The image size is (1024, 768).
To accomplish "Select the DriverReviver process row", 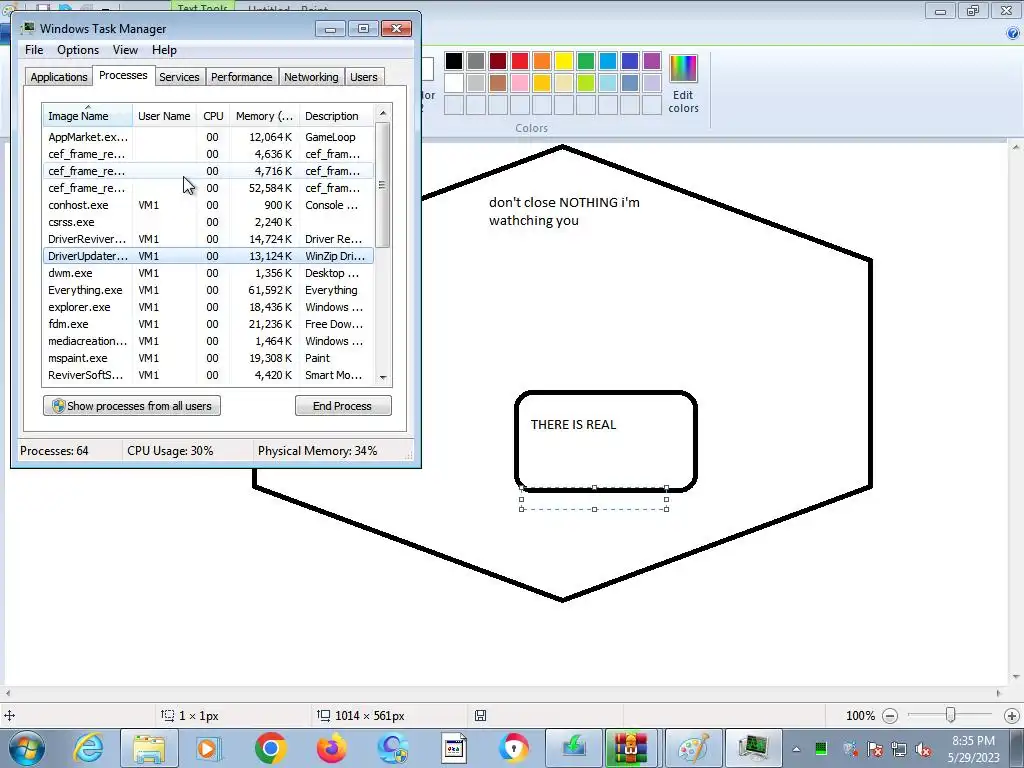I will click(208, 239).
